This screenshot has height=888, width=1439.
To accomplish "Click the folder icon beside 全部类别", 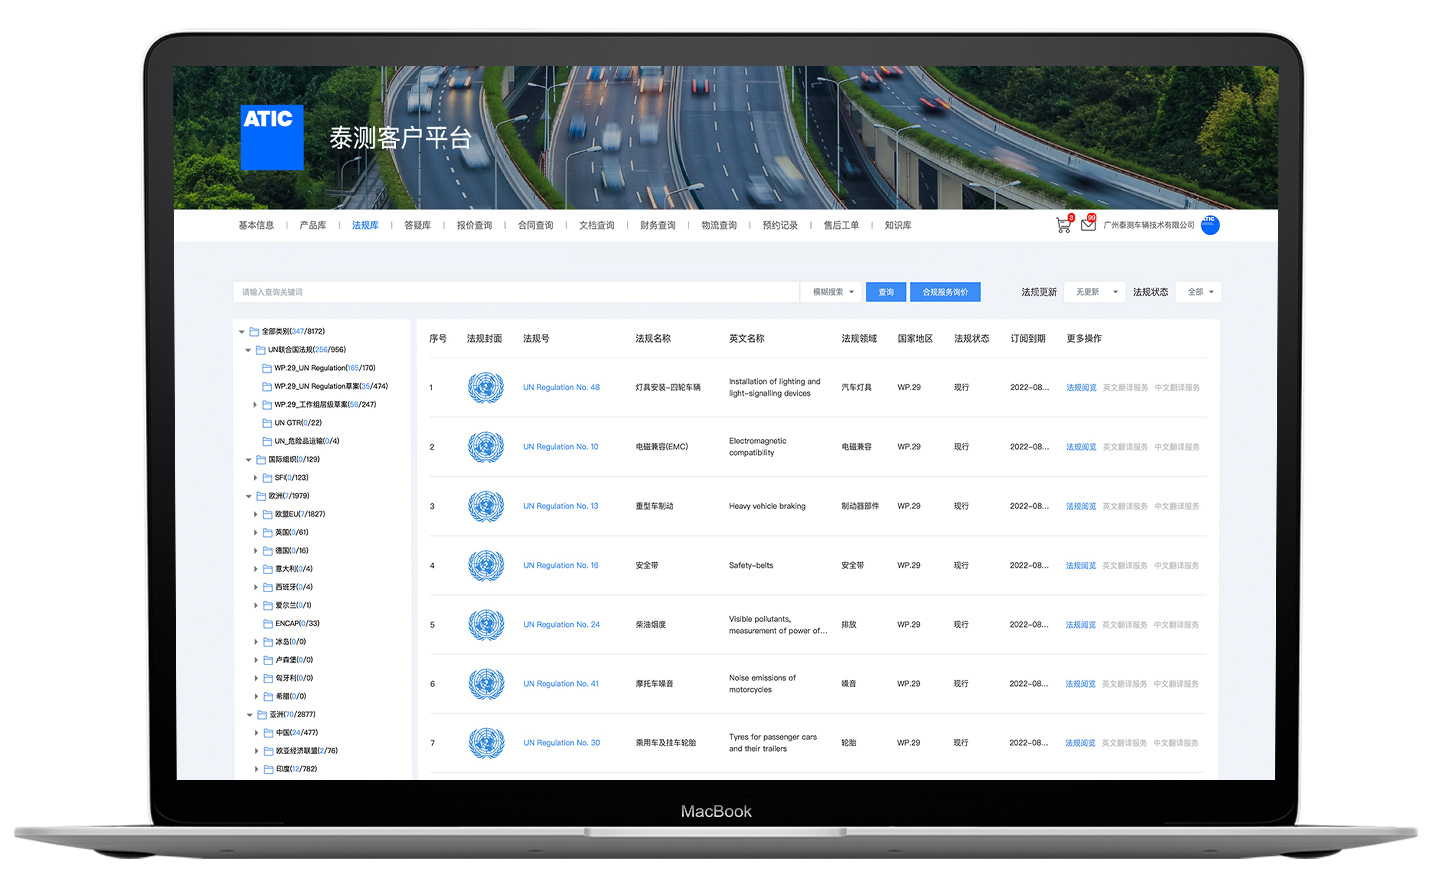I will tap(254, 331).
